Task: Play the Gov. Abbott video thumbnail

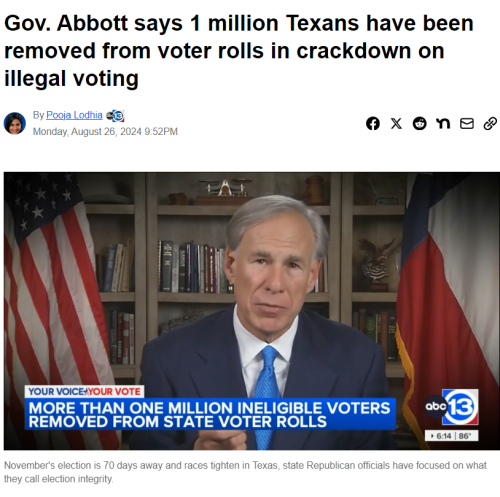Action: click(252, 311)
